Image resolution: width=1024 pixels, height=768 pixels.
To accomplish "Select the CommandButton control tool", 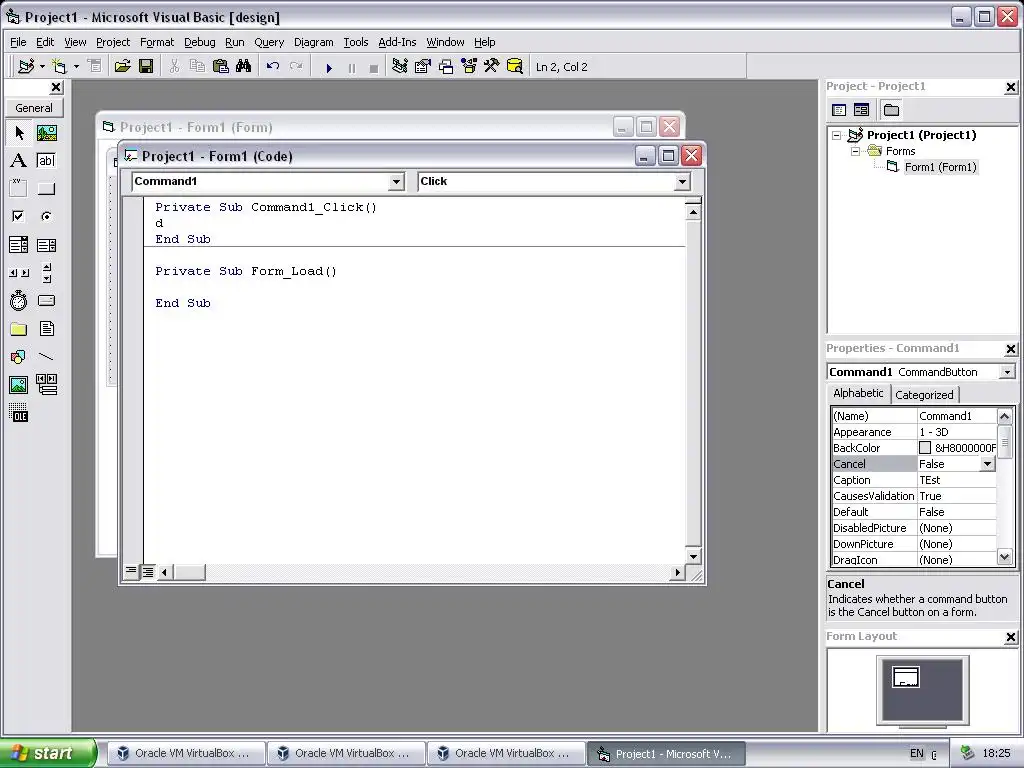I will tap(46, 189).
